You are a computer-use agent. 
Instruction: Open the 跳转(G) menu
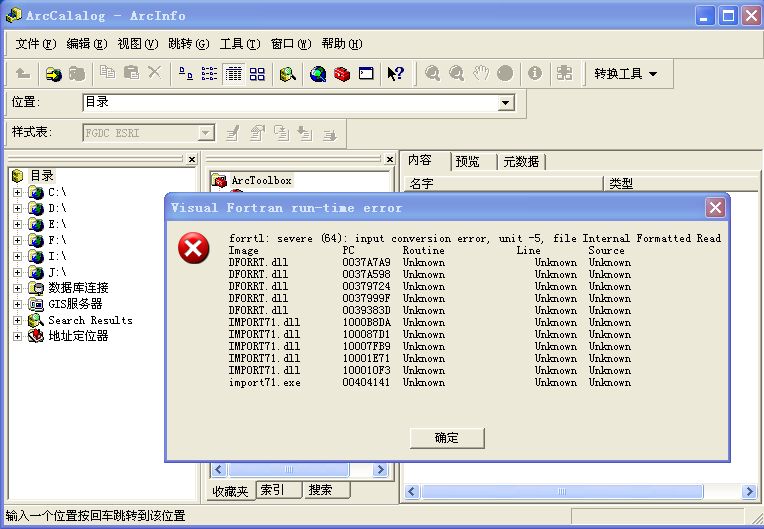click(189, 44)
